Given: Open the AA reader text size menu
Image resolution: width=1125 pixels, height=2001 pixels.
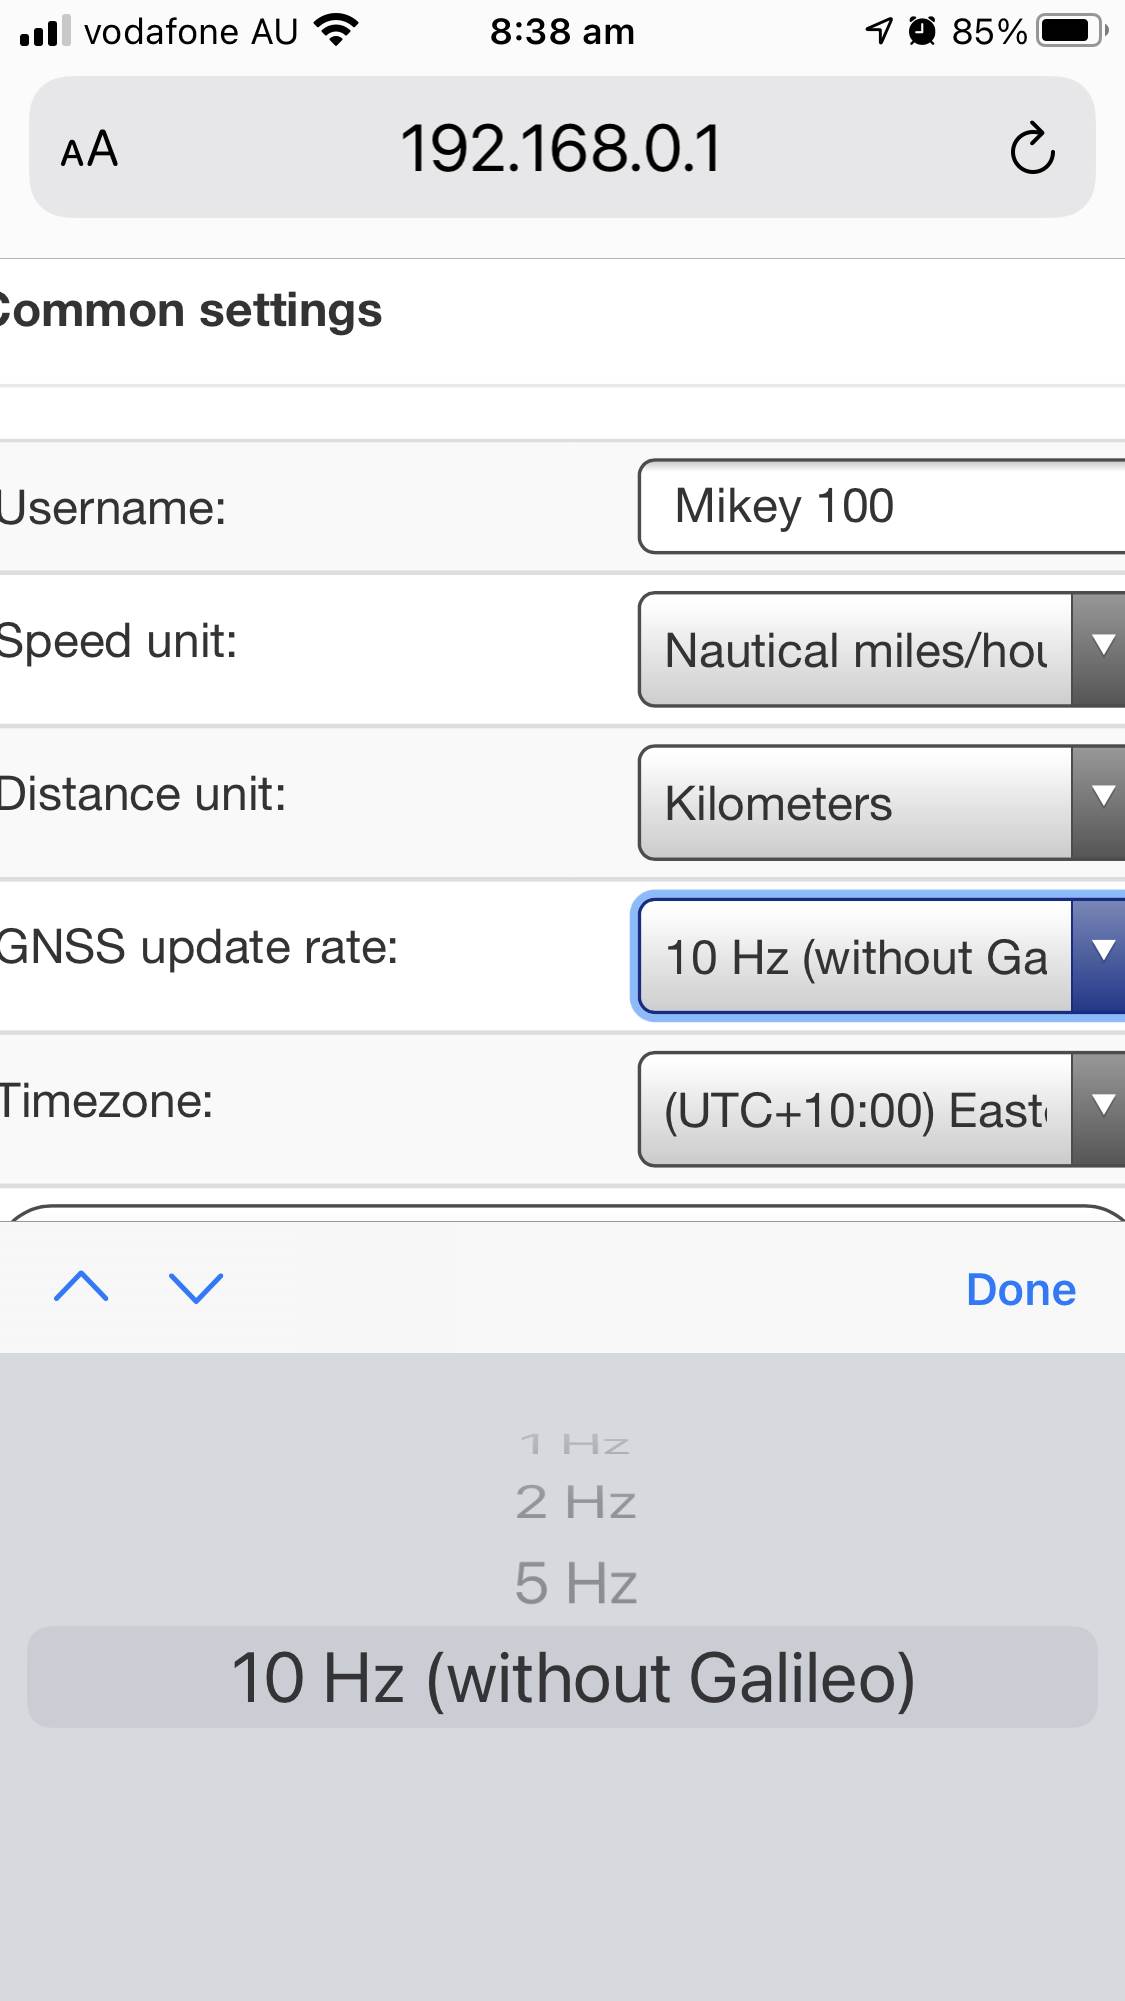Looking at the screenshot, I should tap(89, 150).
